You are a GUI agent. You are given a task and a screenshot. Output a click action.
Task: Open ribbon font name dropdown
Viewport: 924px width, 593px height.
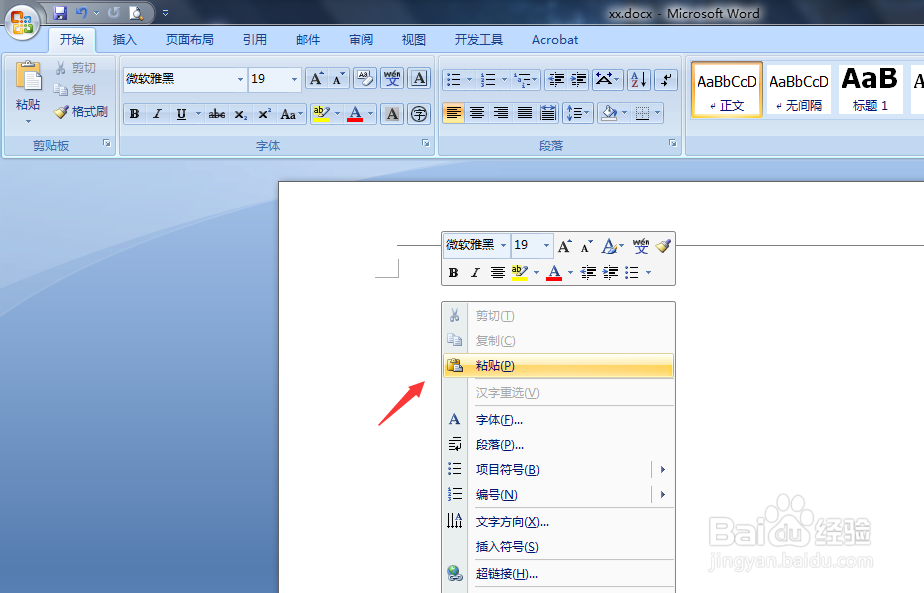tap(240, 79)
